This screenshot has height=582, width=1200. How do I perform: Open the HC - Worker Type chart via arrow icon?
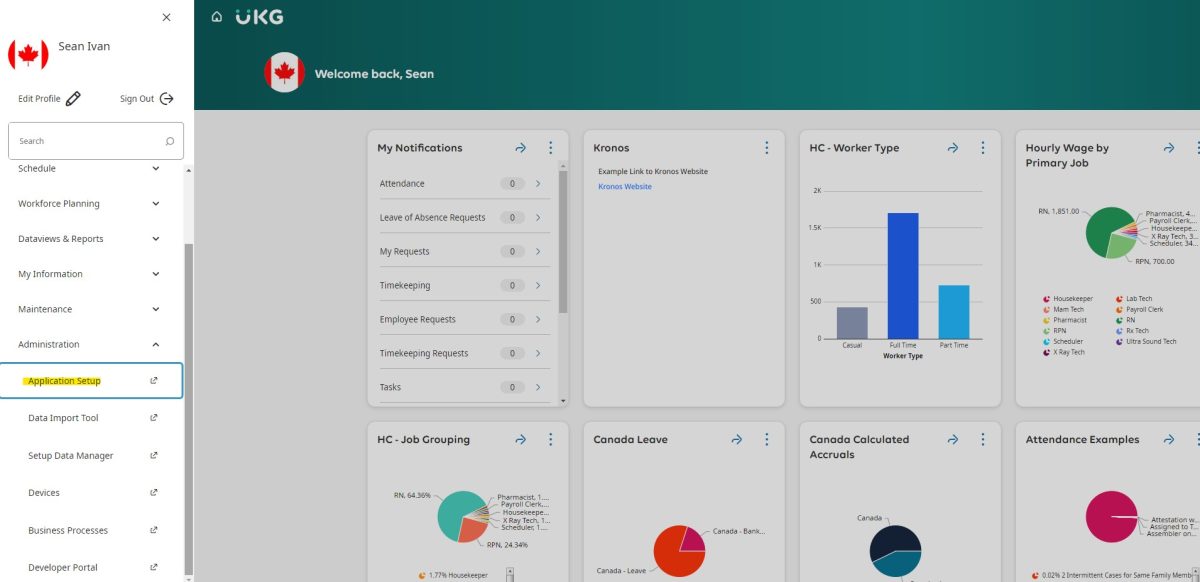[x=952, y=147]
